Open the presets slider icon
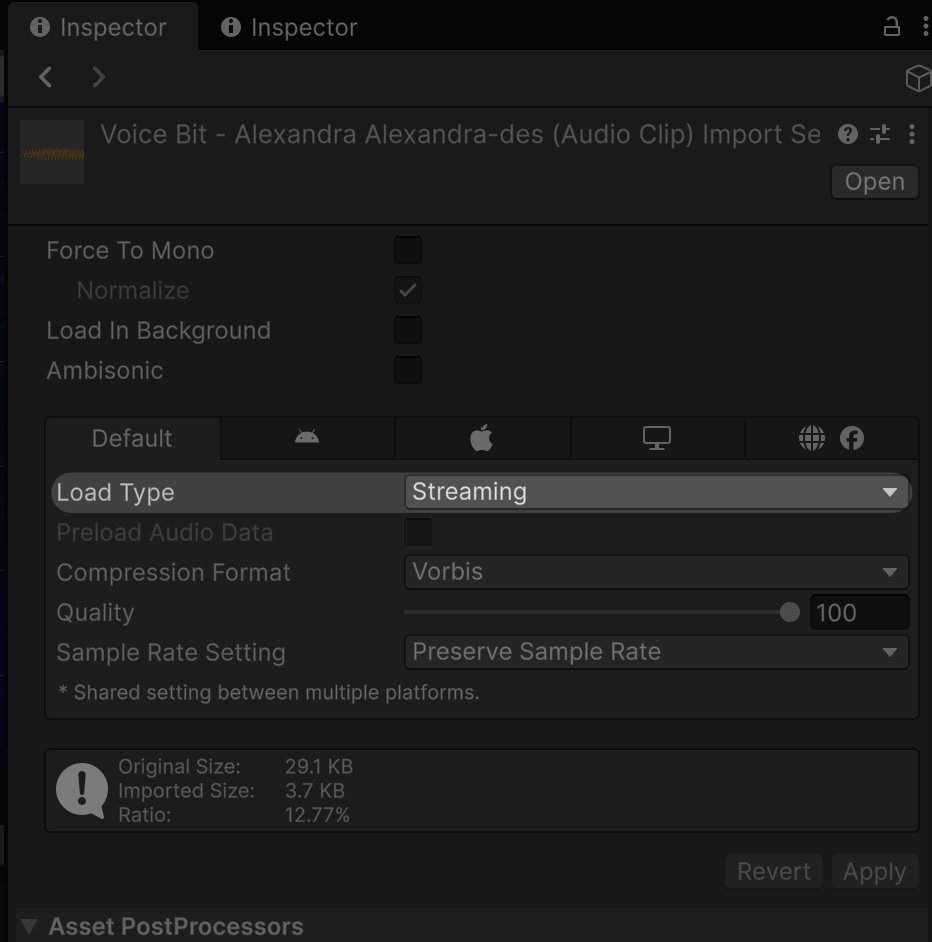This screenshot has height=942, width=932. 880,134
